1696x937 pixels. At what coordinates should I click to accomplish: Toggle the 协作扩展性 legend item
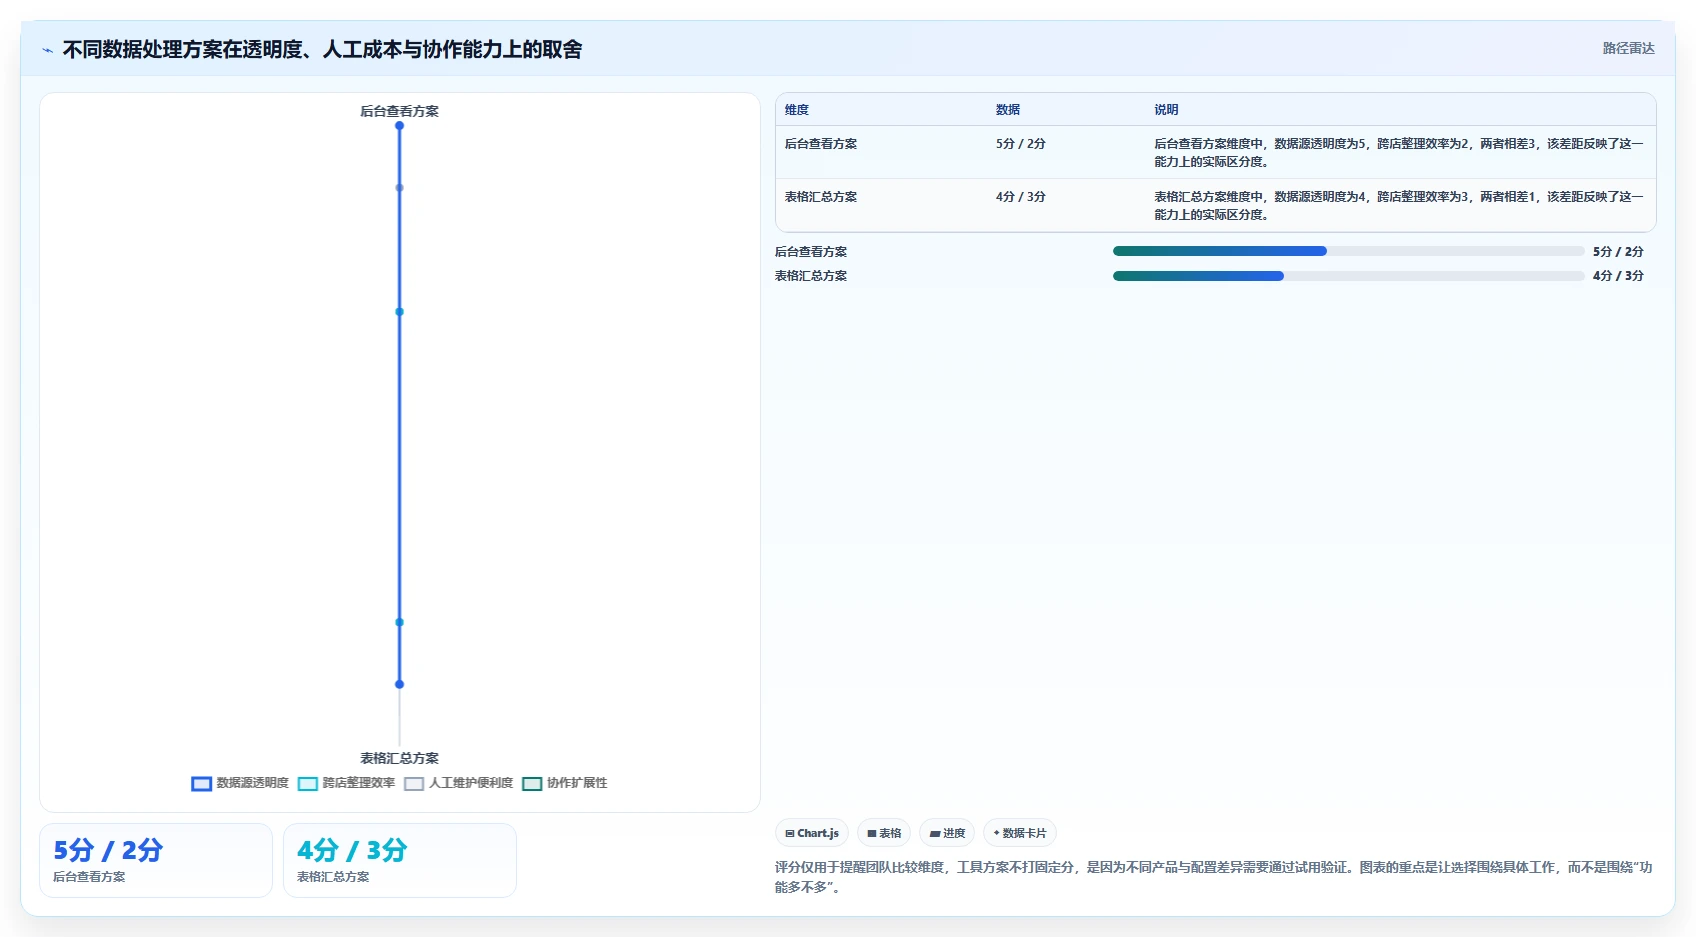565,783
